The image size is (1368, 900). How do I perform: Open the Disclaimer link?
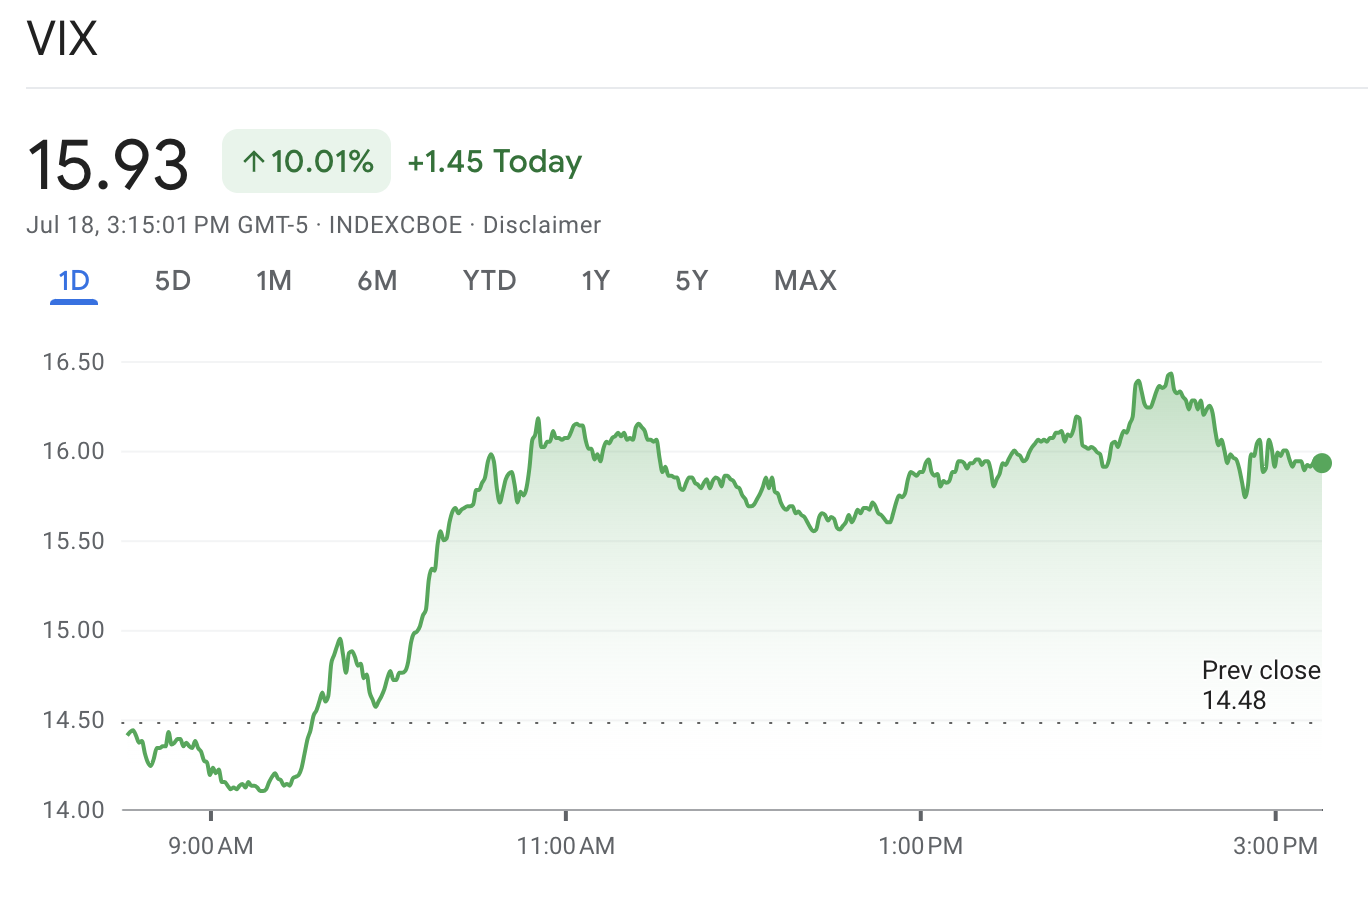coord(541,225)
